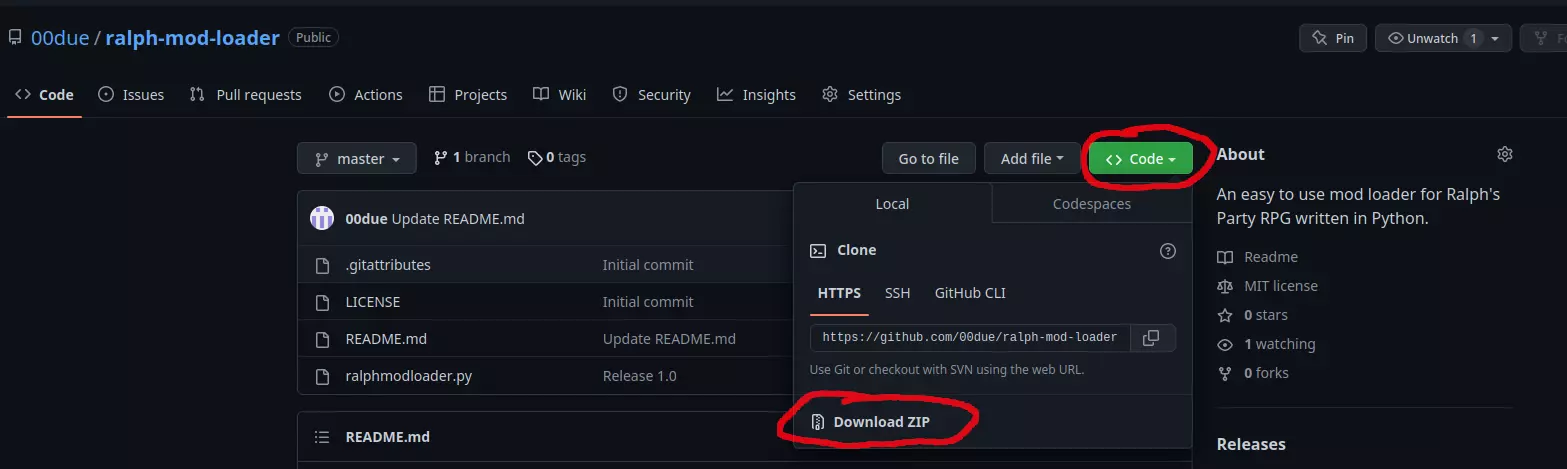Viewport: 1567px width, 469px height.
Task: View the 0 stars link
Action: tap(1252, 315)
